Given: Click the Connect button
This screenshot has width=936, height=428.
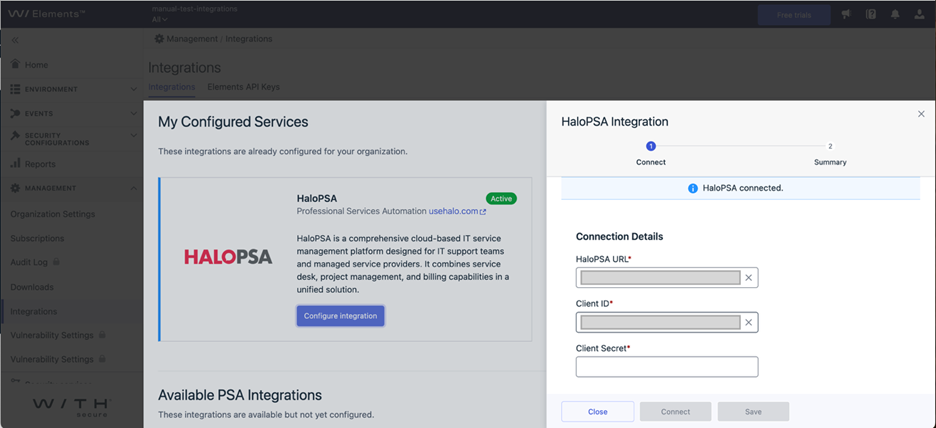Looking at the screenshot, I should pos(676,412).
